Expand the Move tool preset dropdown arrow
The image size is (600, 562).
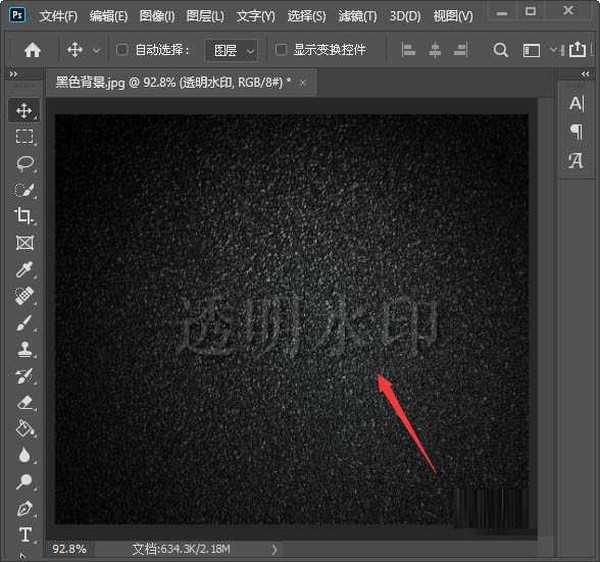click(x=96, y=50)
